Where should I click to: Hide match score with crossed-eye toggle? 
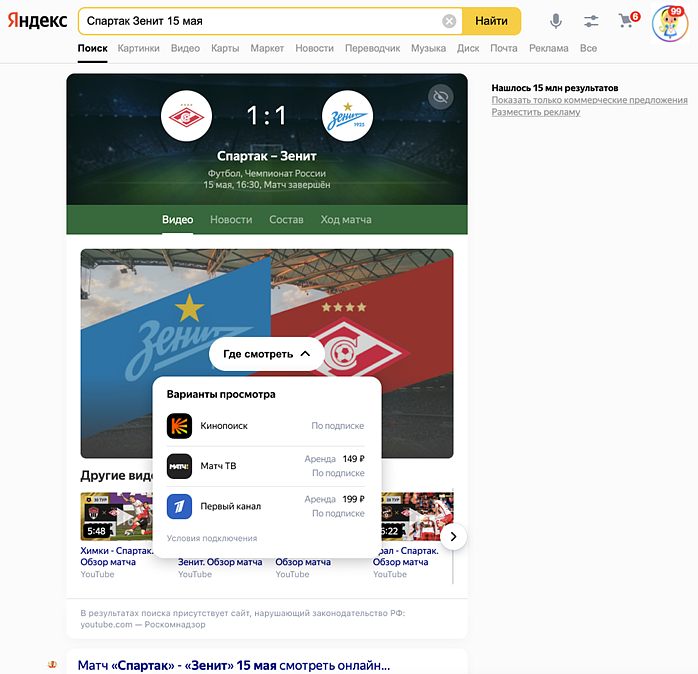(441, 97)
